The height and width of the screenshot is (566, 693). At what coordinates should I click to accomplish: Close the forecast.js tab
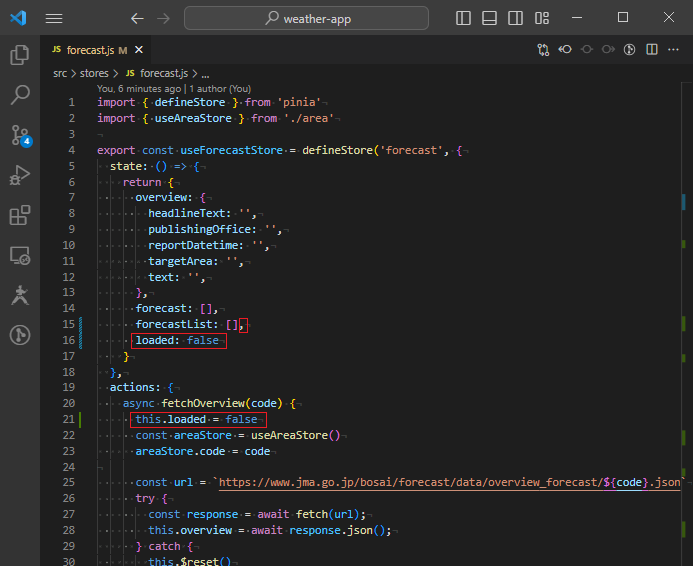[139, 50]
